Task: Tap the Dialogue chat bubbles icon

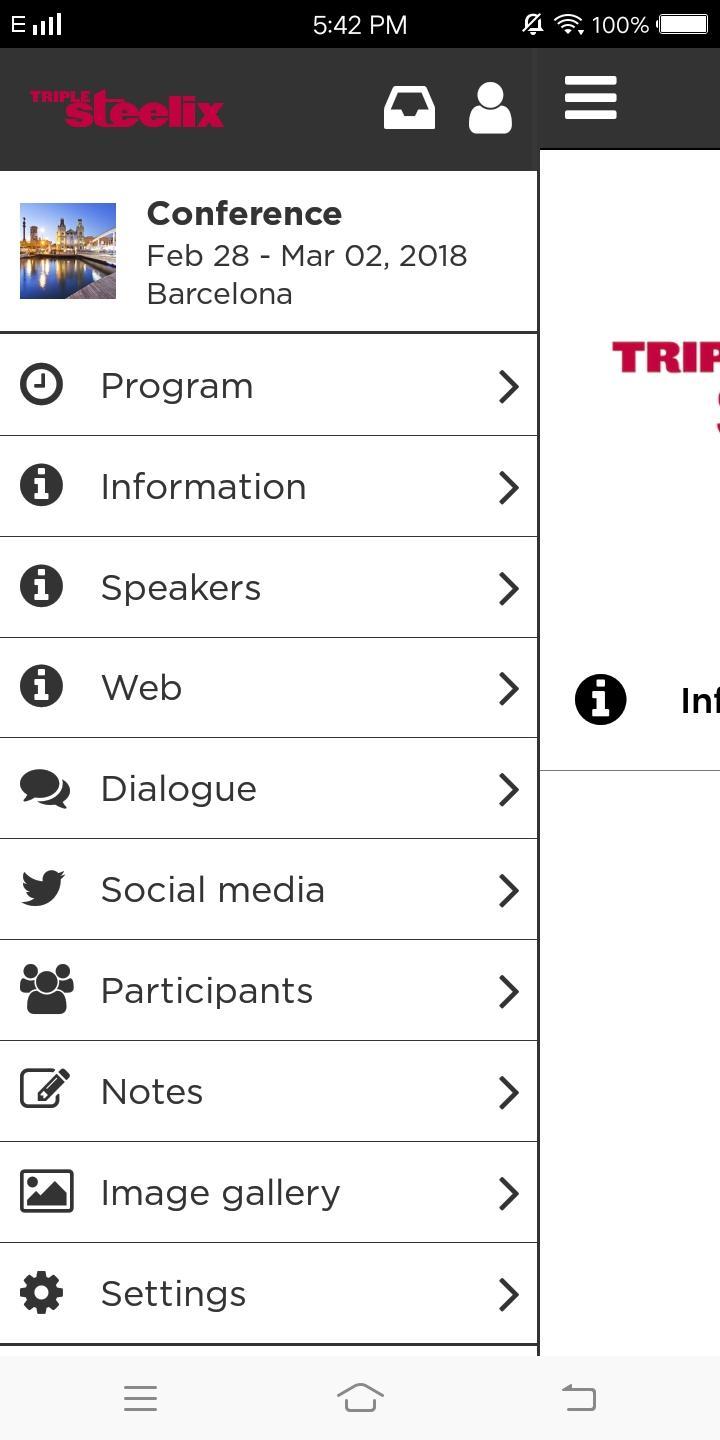Action: click(x=45, y=789)
